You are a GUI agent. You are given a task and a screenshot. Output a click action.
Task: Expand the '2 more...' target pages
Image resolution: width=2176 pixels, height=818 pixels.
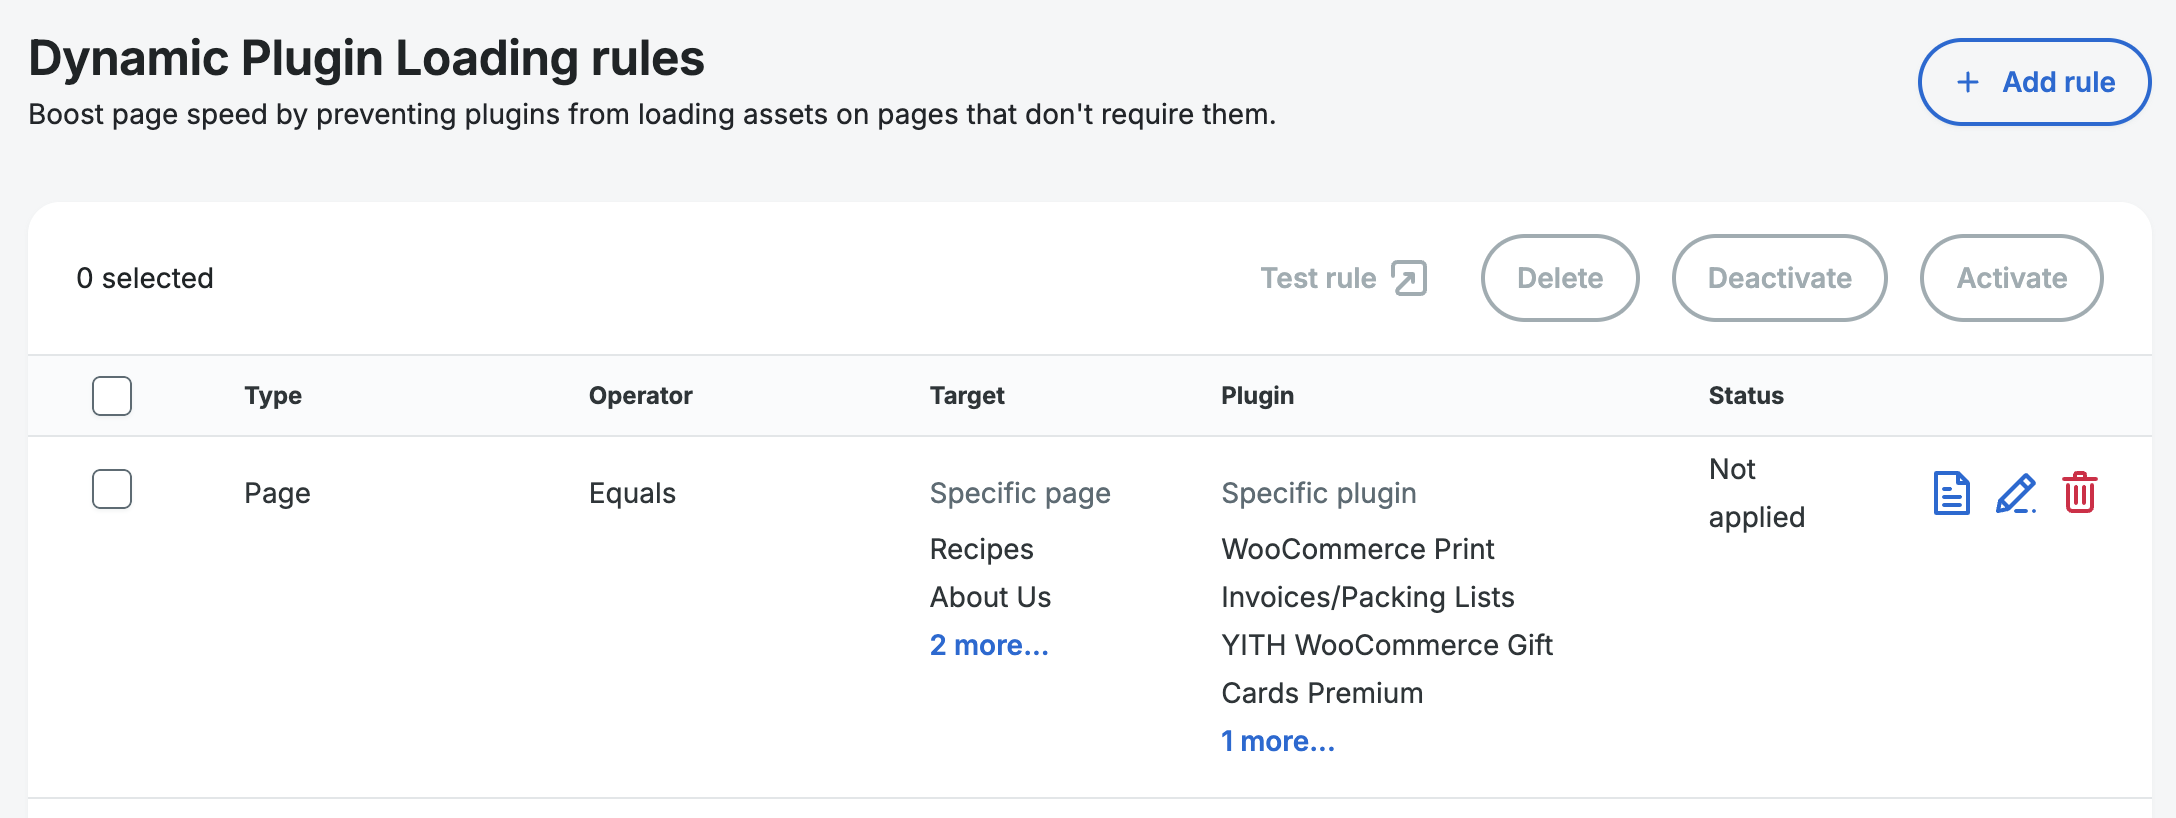click(x=988, y=645)
